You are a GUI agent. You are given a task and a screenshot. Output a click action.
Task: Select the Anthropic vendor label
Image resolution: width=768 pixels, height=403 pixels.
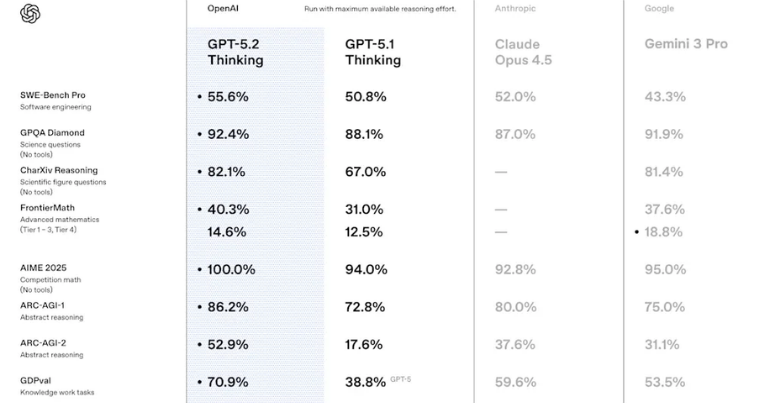515,9
